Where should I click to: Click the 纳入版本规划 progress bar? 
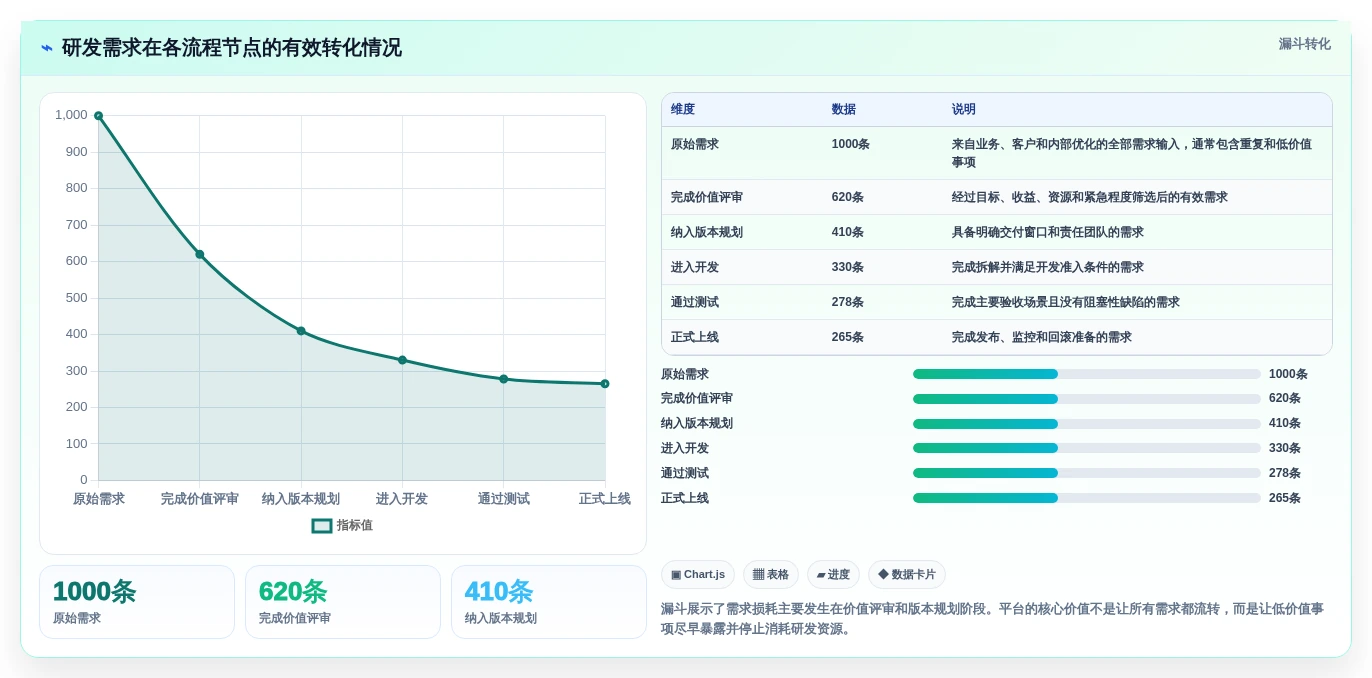point(1086,423)
